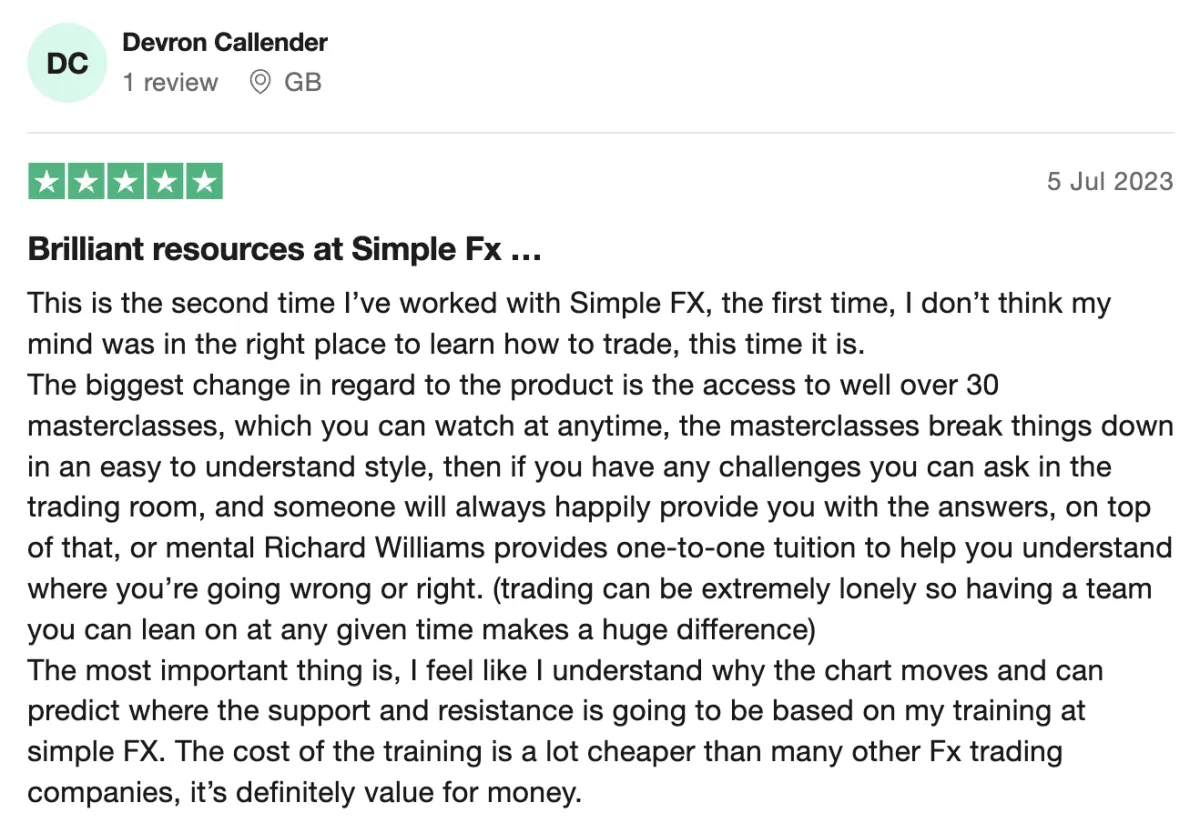Click the line starting "The most important thing is"
This screenshot has width=1200, height=833.
(565, 671)
